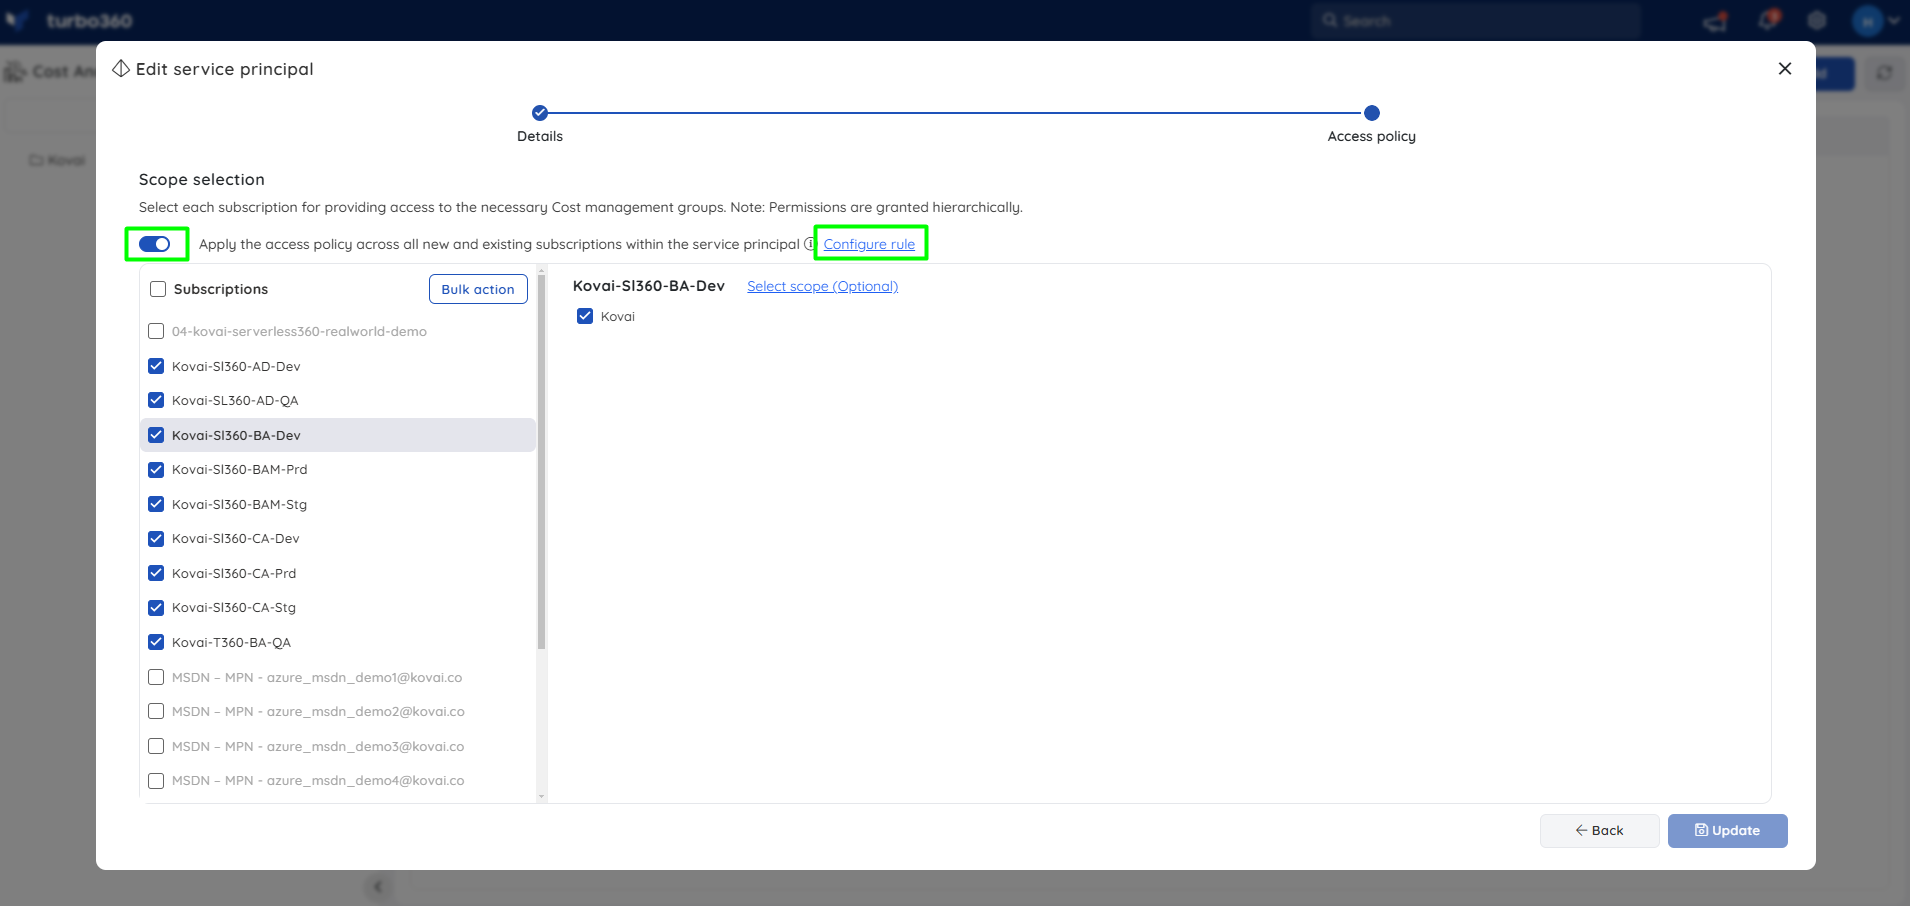Check MSDN azure_msdn_demo4@kovai.co subscription
1910x906 pixels.
(156, 780)
